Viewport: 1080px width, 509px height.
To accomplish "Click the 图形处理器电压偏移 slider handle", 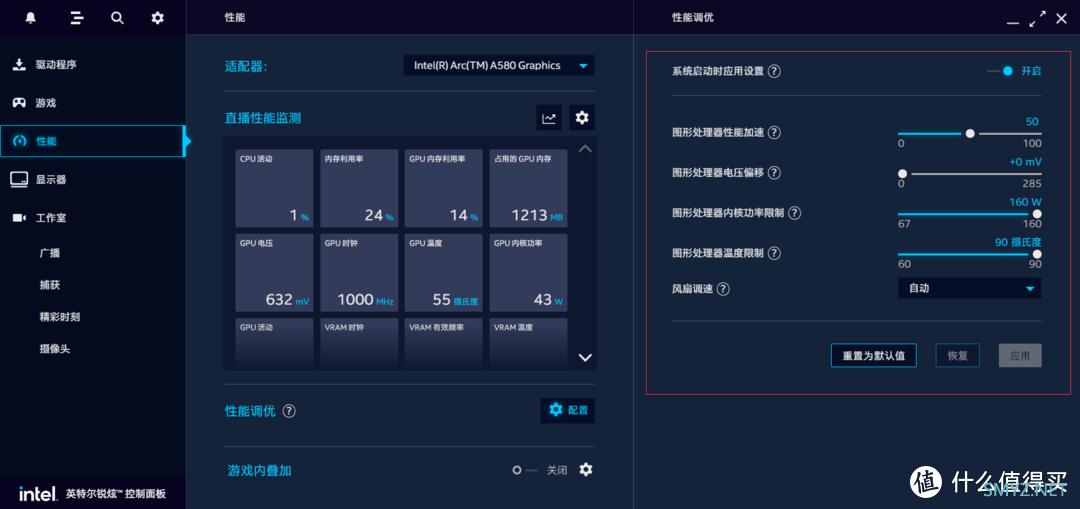I will point(902,174).
